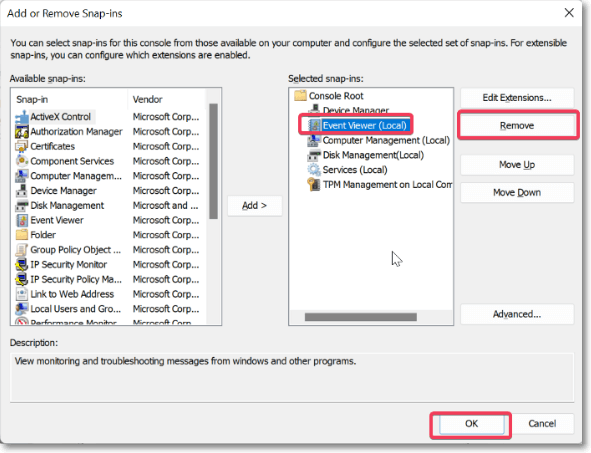Select the Certificates snap-in icon
The height and width of the screenshot is (453, 591).
coord(21,146)
